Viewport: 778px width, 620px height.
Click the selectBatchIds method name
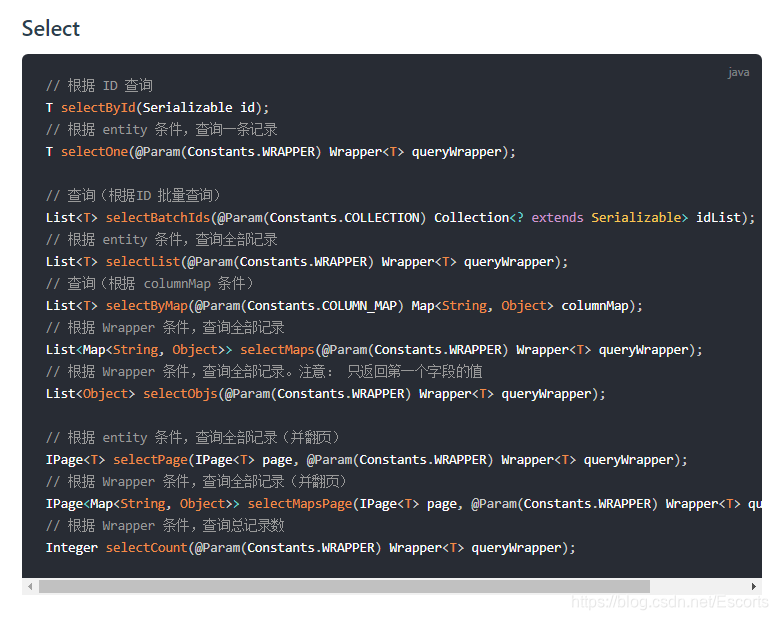point(158,218)
